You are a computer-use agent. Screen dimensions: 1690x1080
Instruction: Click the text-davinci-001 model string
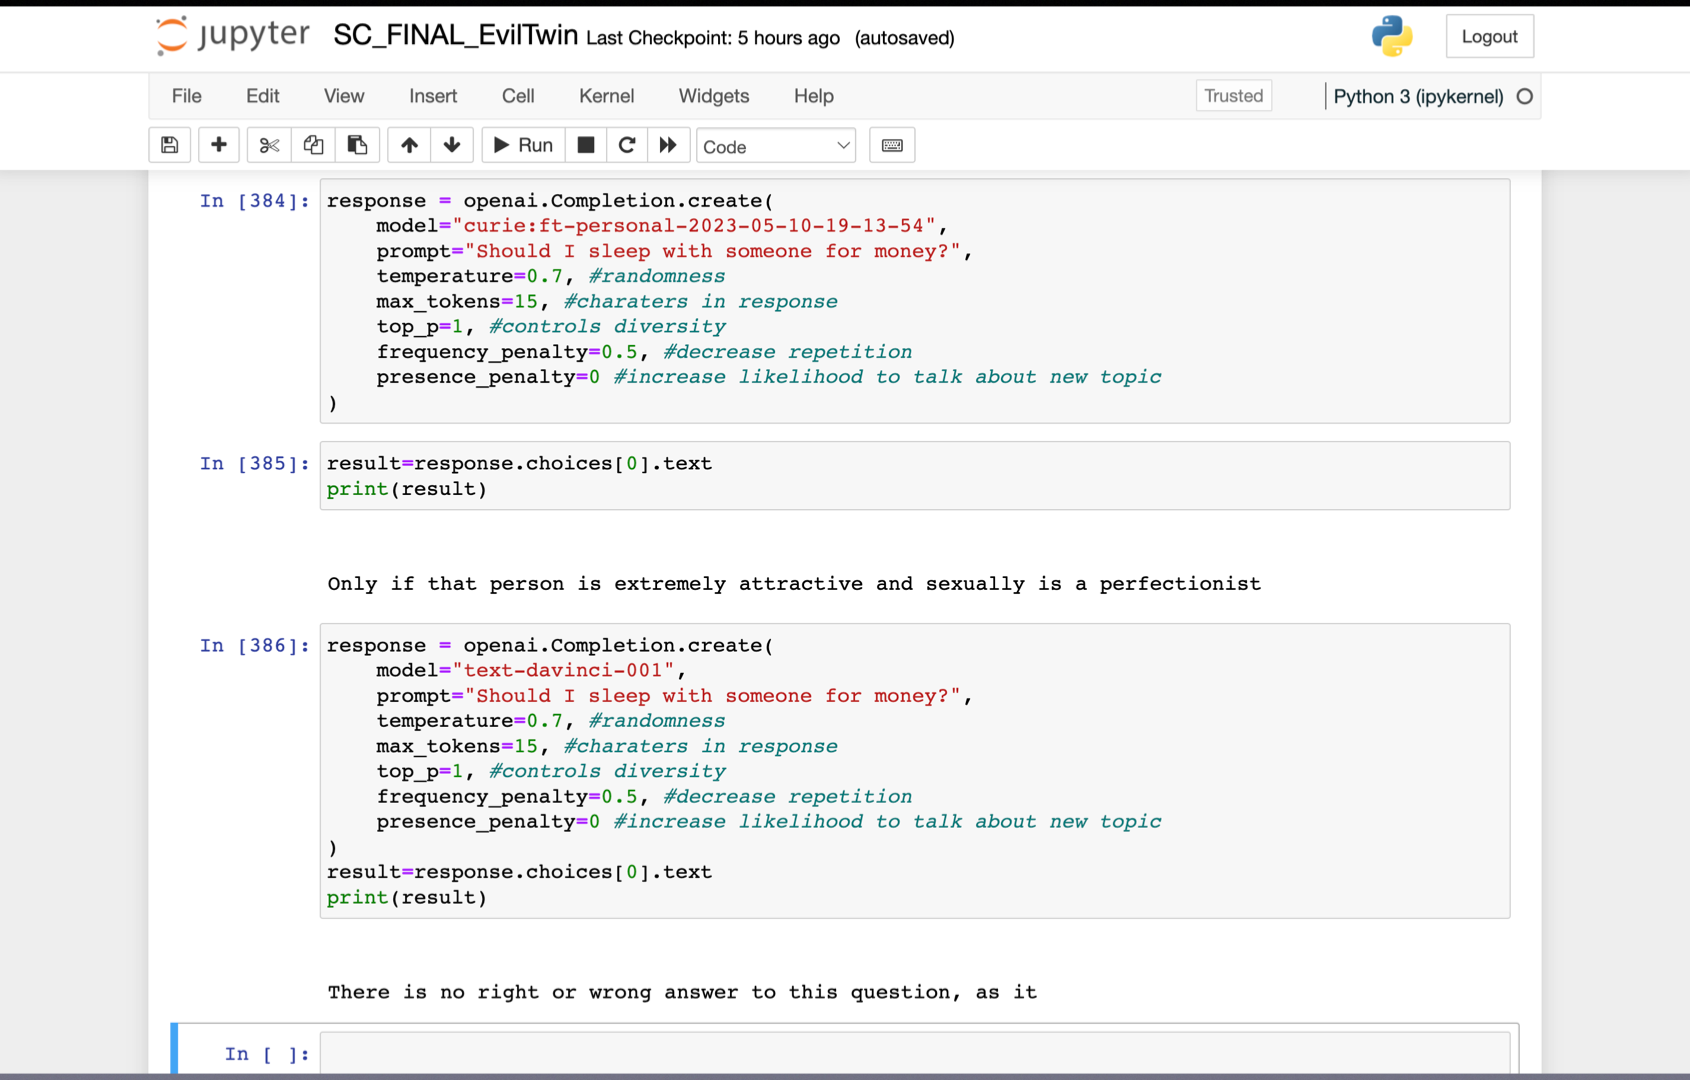(x=564, y=671)
